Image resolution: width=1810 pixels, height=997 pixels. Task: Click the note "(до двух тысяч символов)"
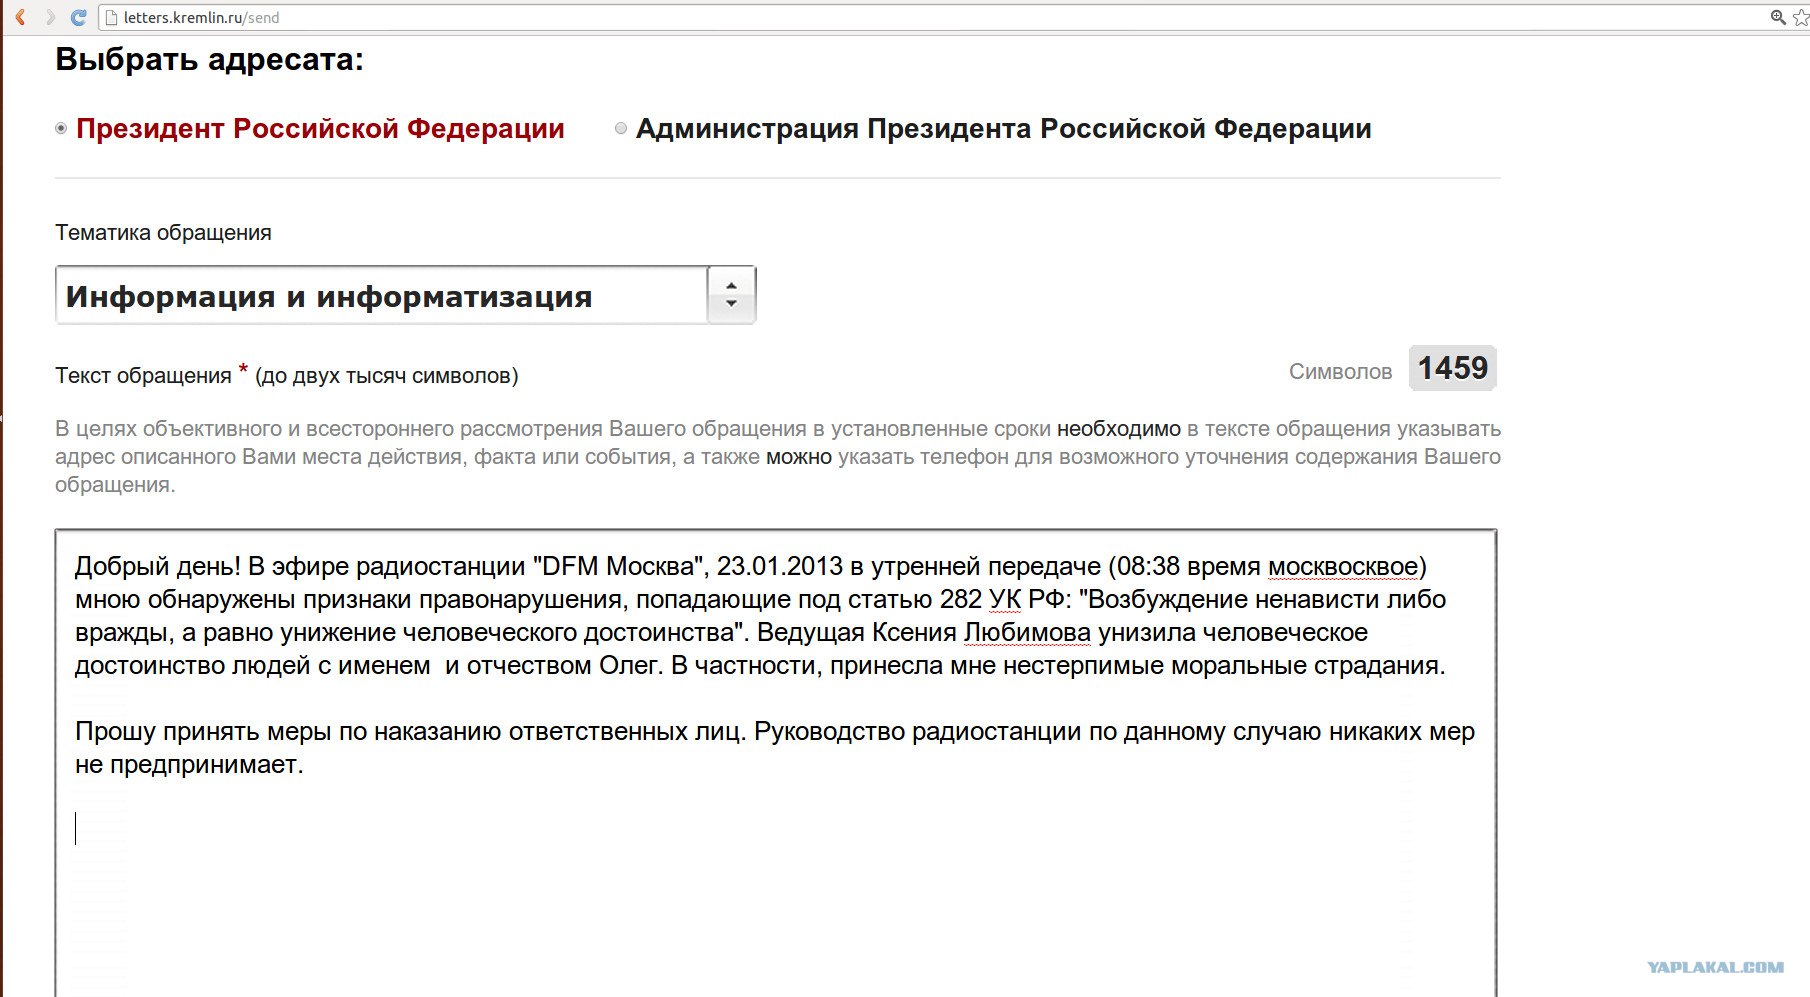(x=387, y=376)
